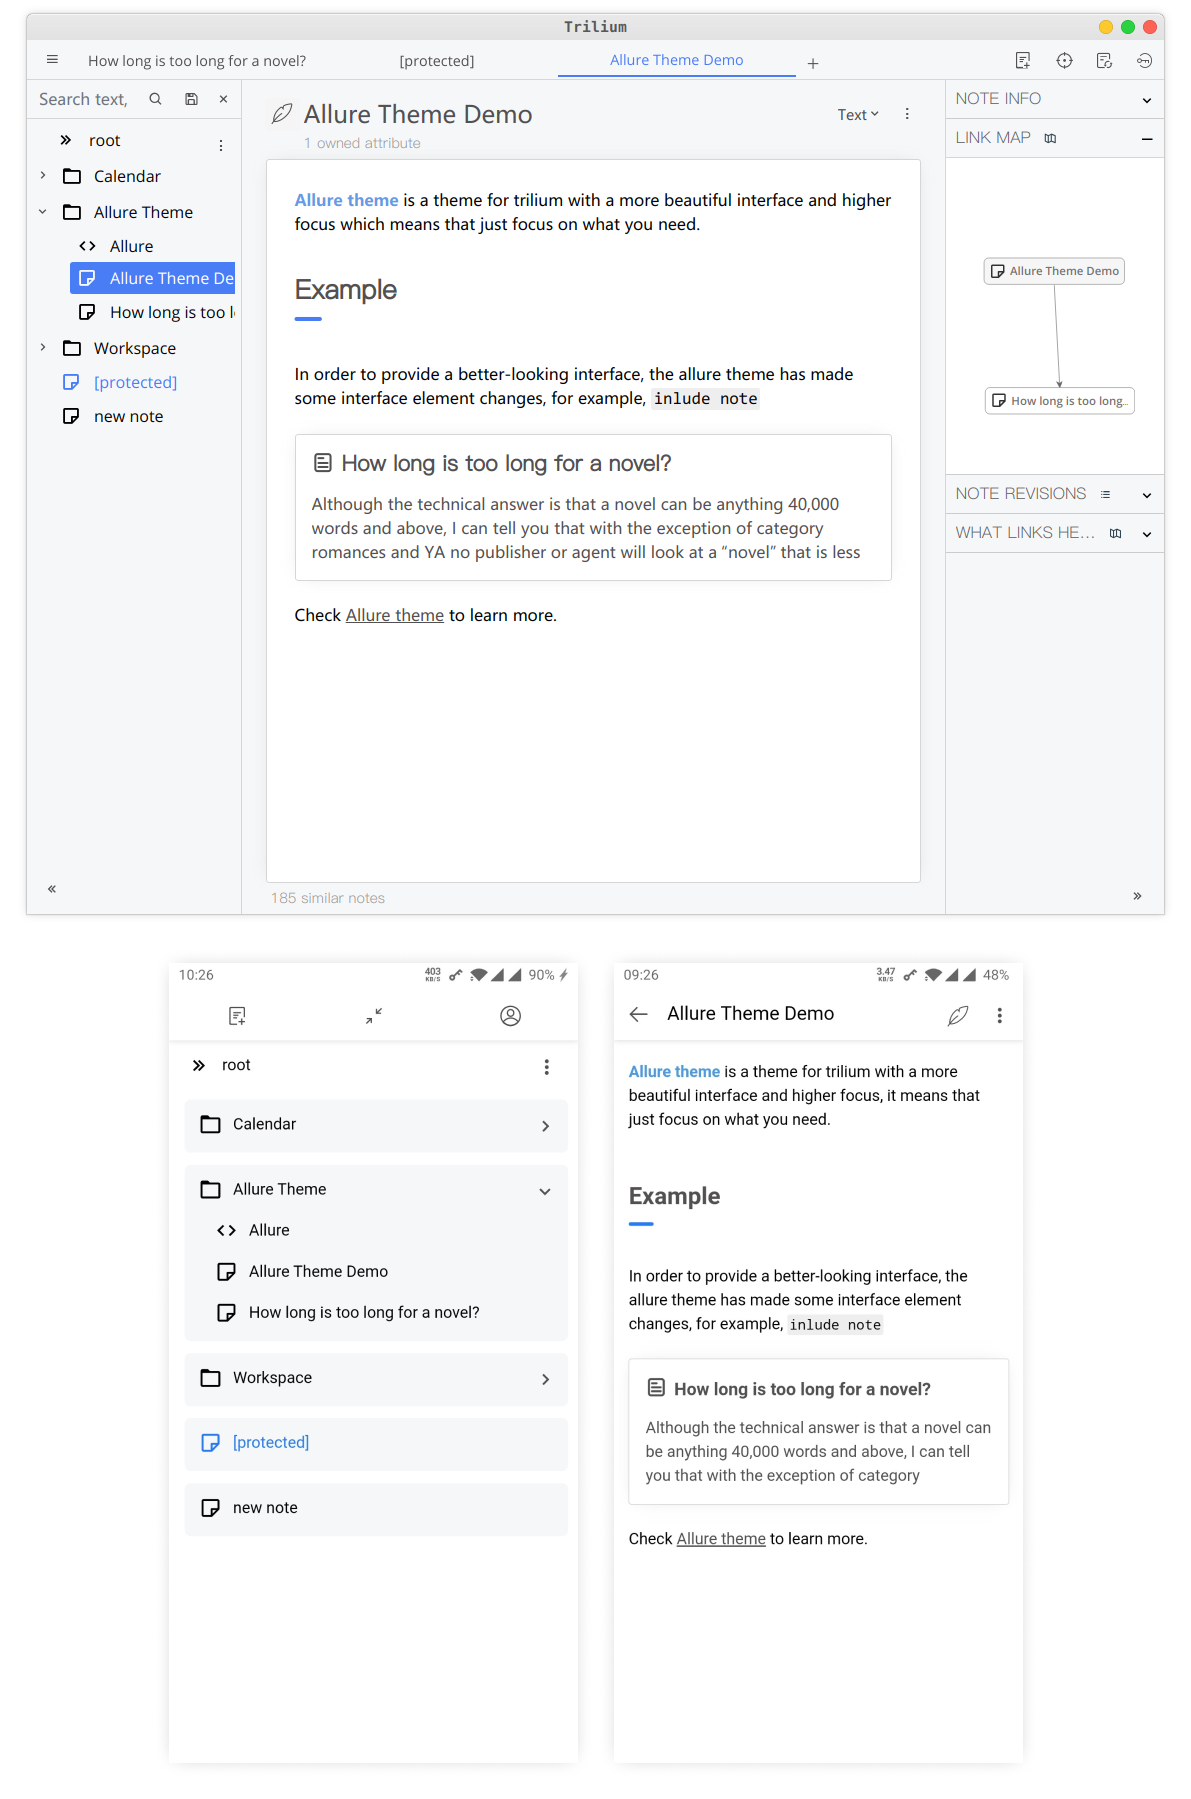Click the underlined 'Allure theme' link in the 'Check' line
Image resolution: width=1191 pixels, height=1799 pixels.
(395, 615)
